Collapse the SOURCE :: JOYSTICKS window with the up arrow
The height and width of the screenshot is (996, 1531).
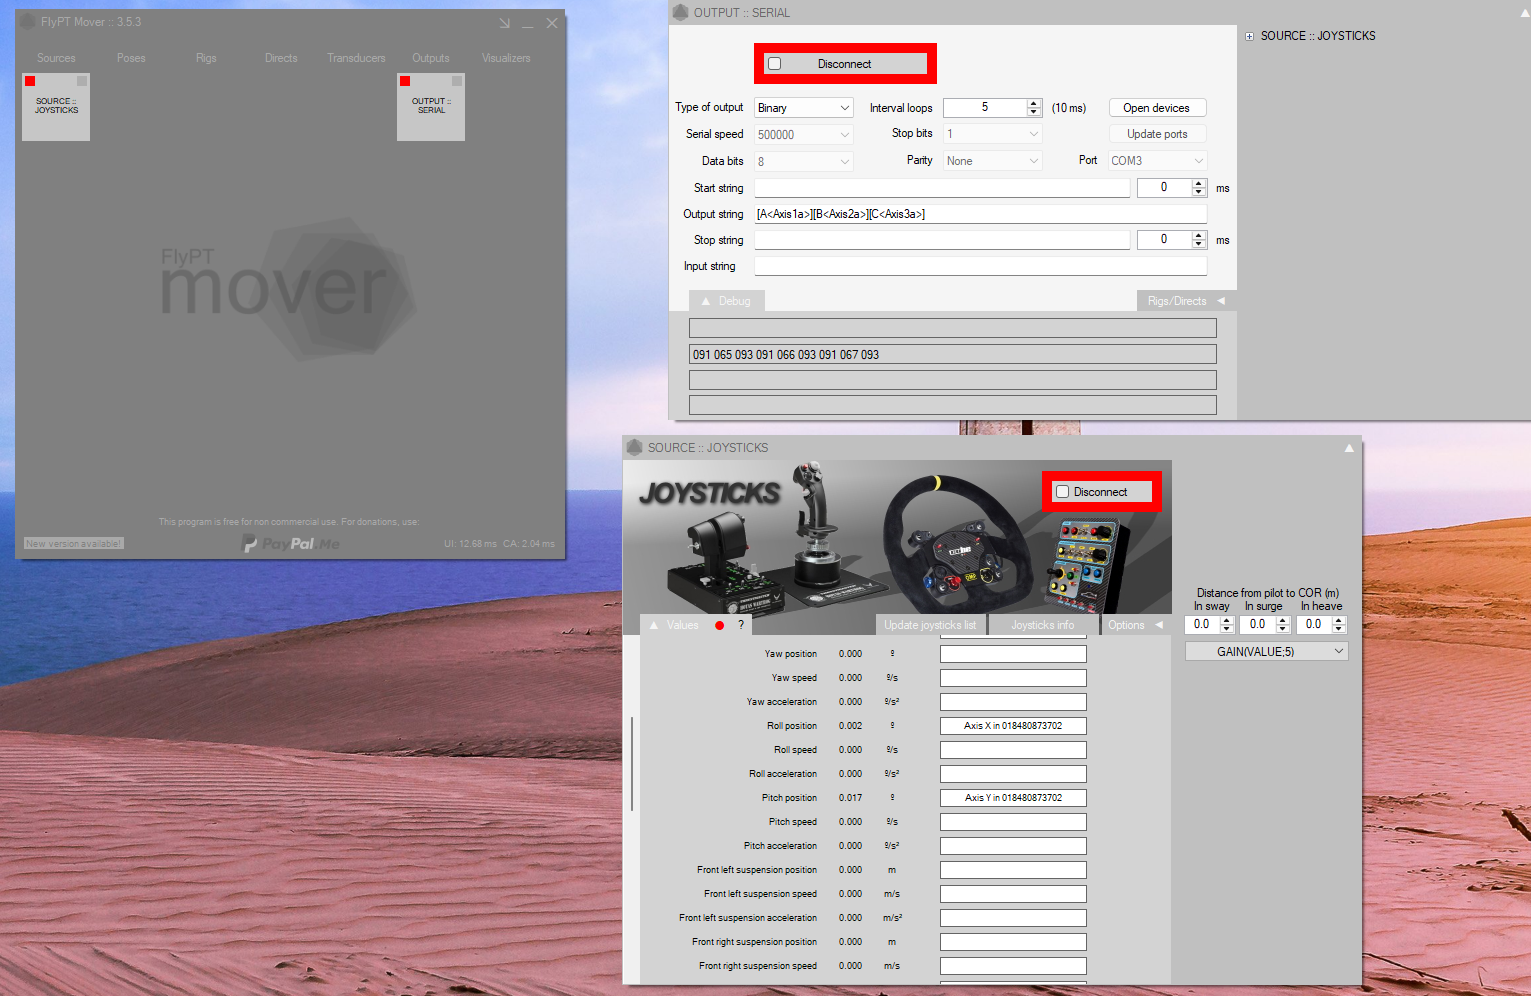[x=1349, y=448]
